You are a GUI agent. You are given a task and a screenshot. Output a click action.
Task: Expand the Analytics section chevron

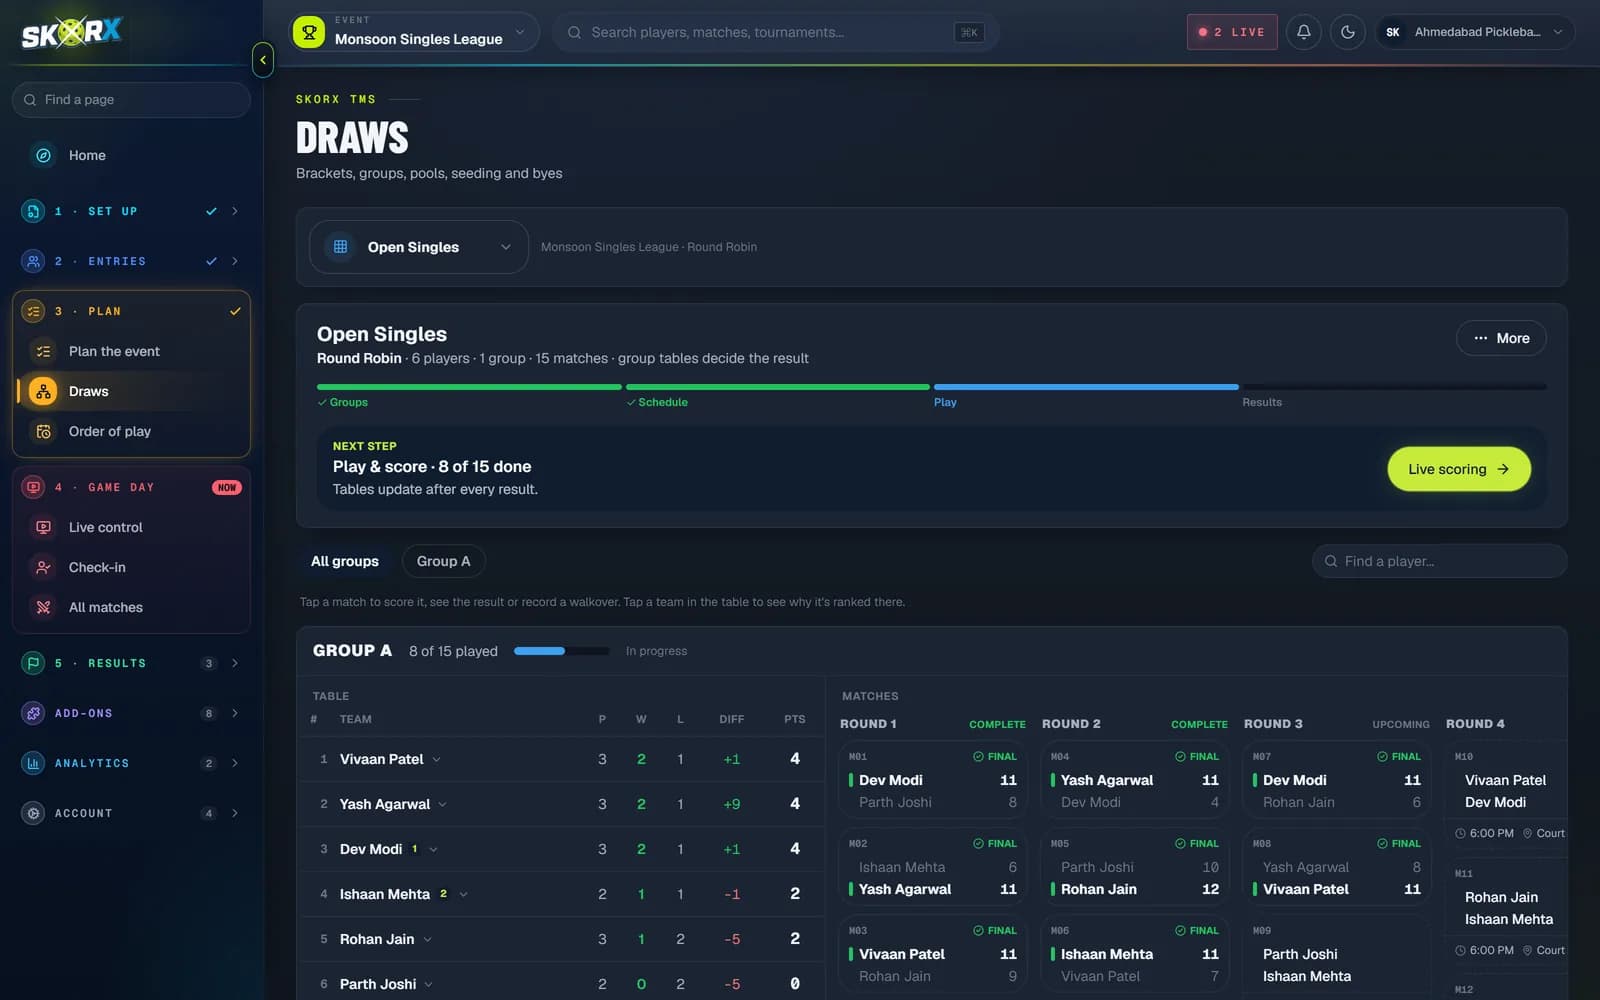pos(235,763)
